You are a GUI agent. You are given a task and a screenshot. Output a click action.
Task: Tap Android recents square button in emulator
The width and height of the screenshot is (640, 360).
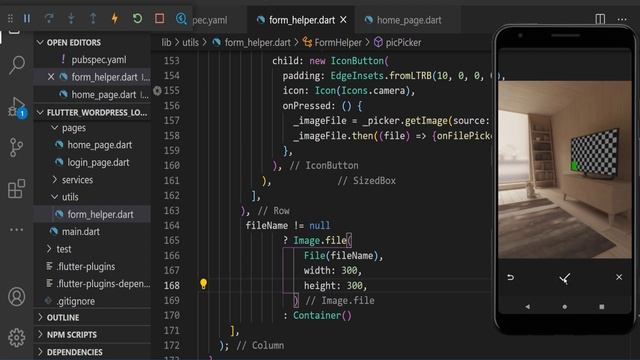(602, 307)
